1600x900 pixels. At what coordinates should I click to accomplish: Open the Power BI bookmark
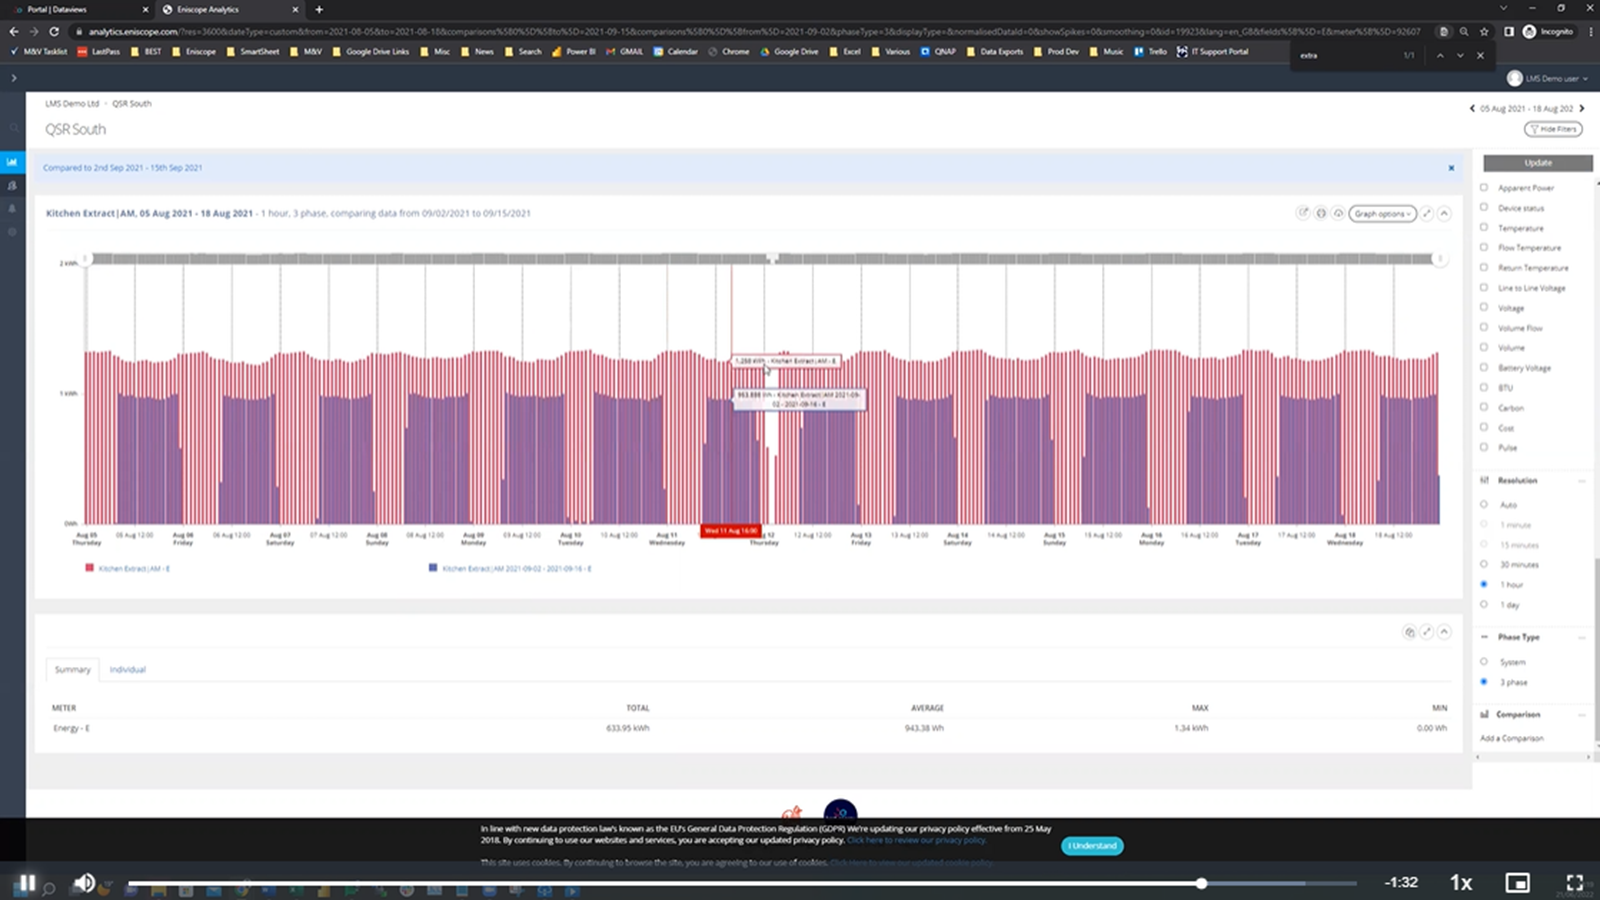click(573, 51)
